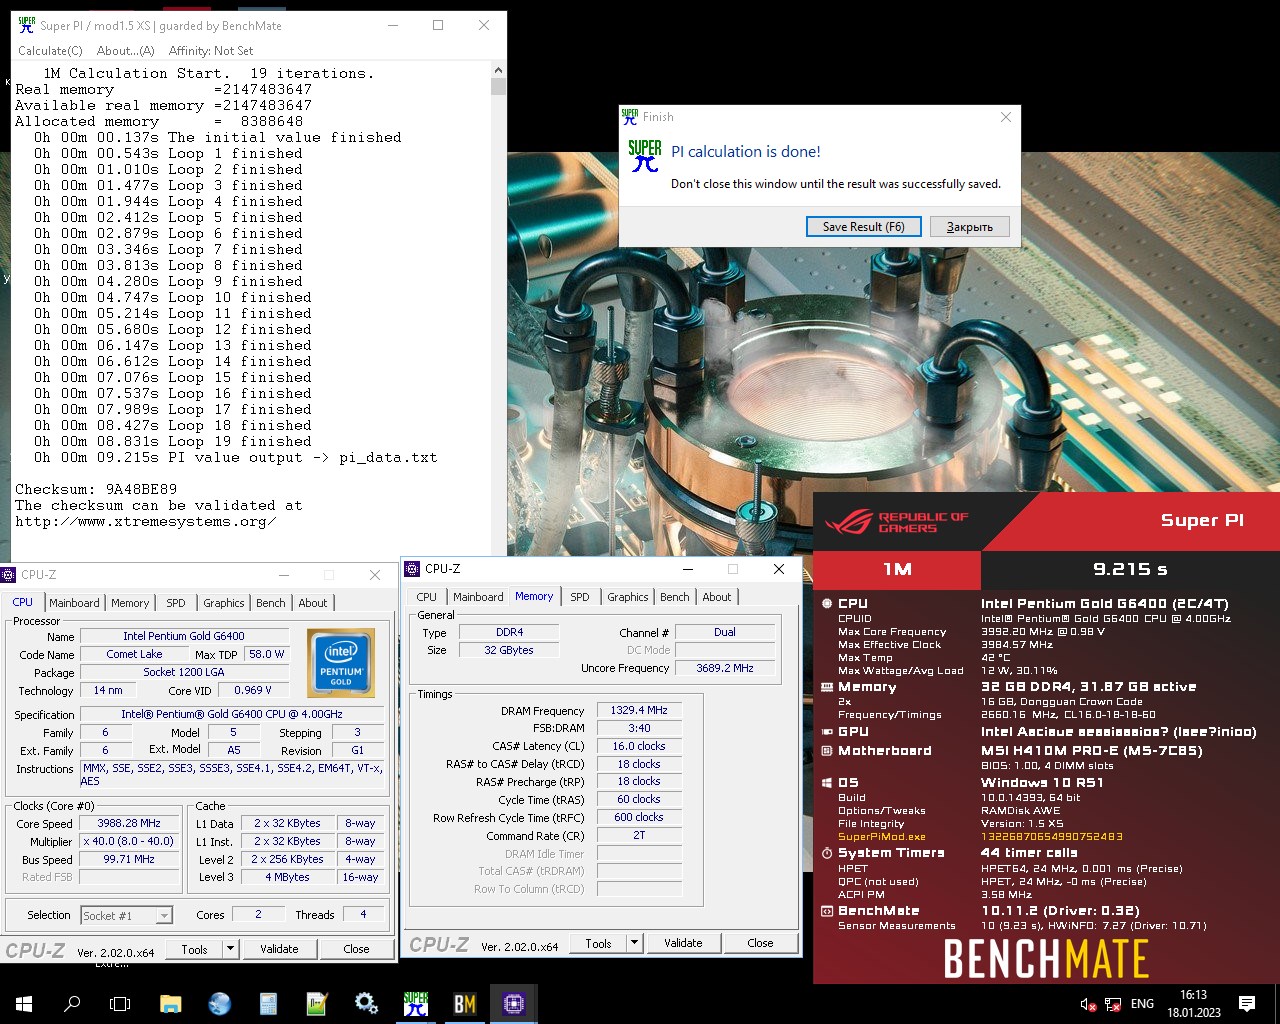Screen dimensions: 1280x1024
Task: Switch to BenchMate via BM taskbar icon
Action: pos(465,1003)
